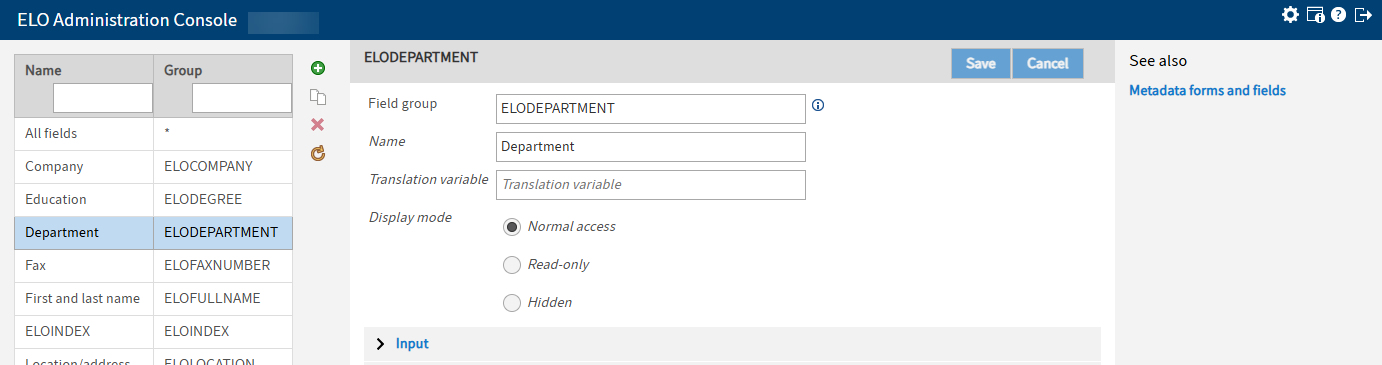Open the info window icon in header
This screenshot has height=365, width=1382.
1316,15
